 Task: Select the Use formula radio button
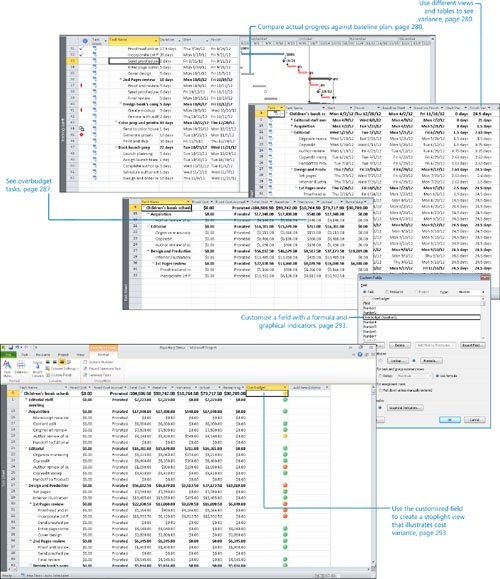coord(437,376)
